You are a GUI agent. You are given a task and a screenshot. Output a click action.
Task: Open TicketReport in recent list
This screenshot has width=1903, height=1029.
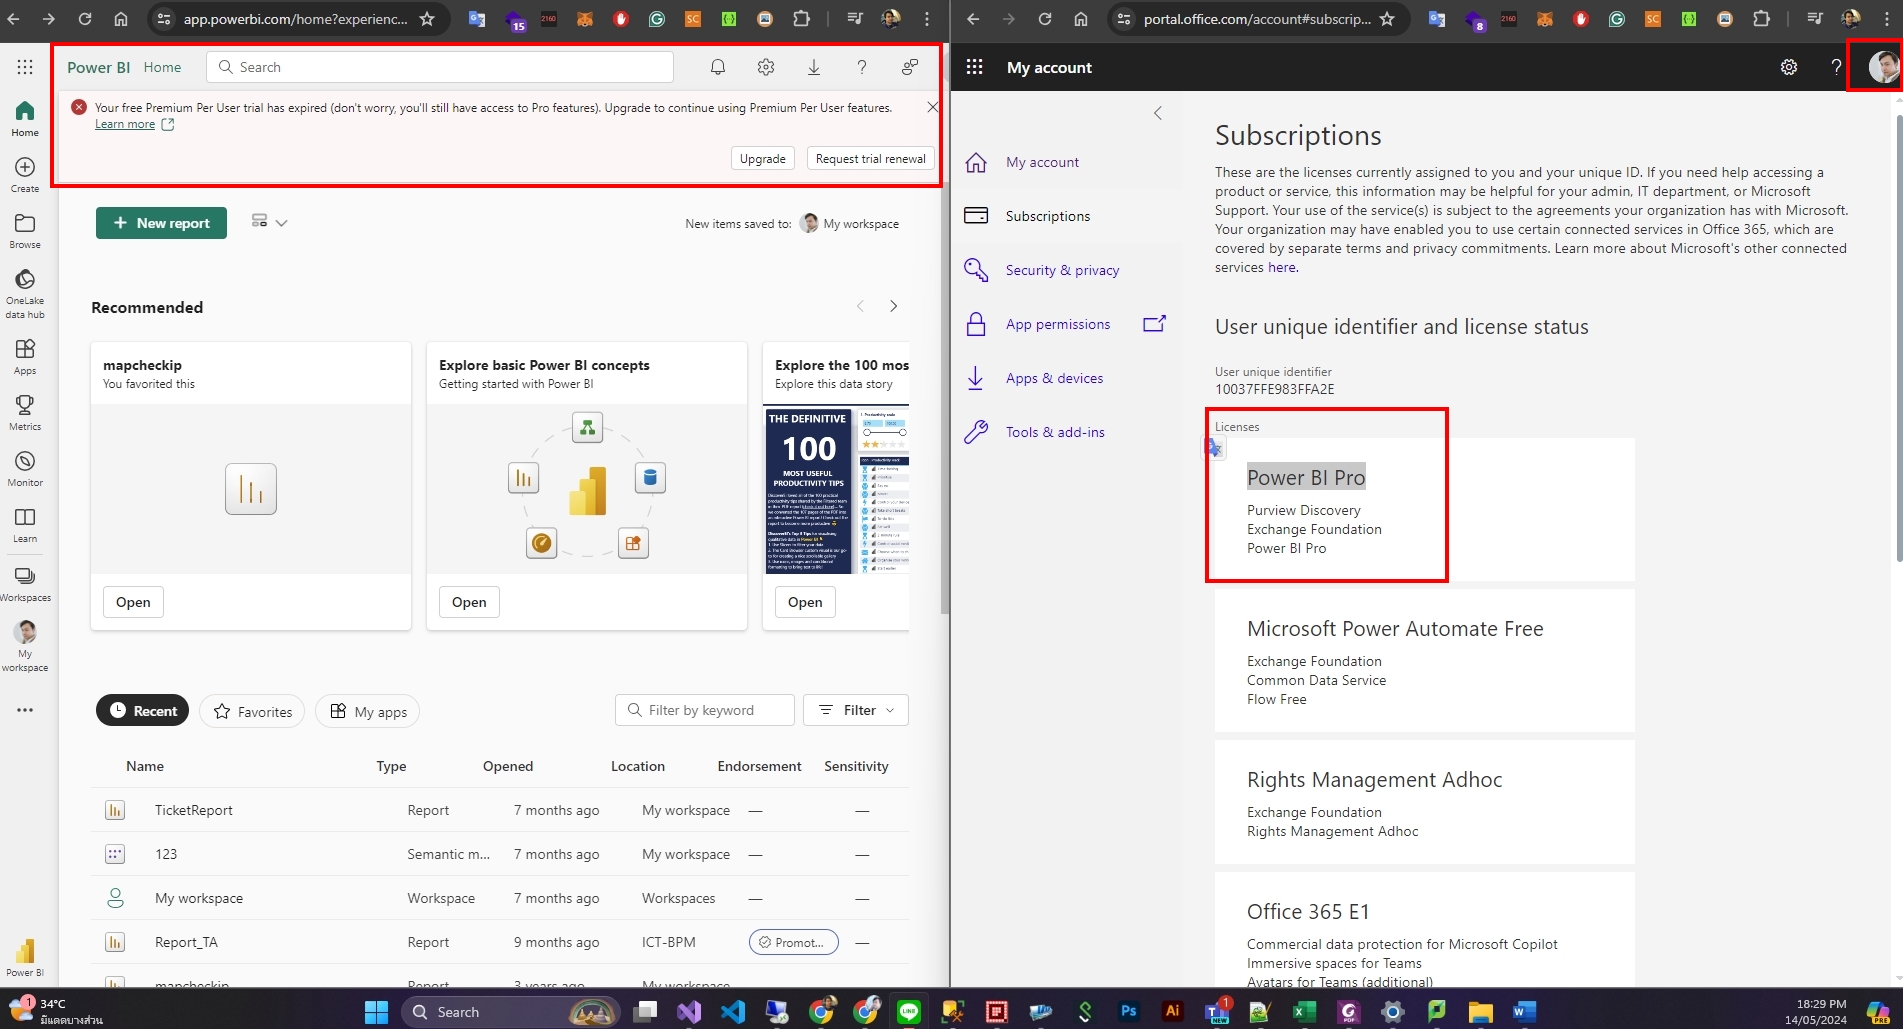[x=194, y=810]
